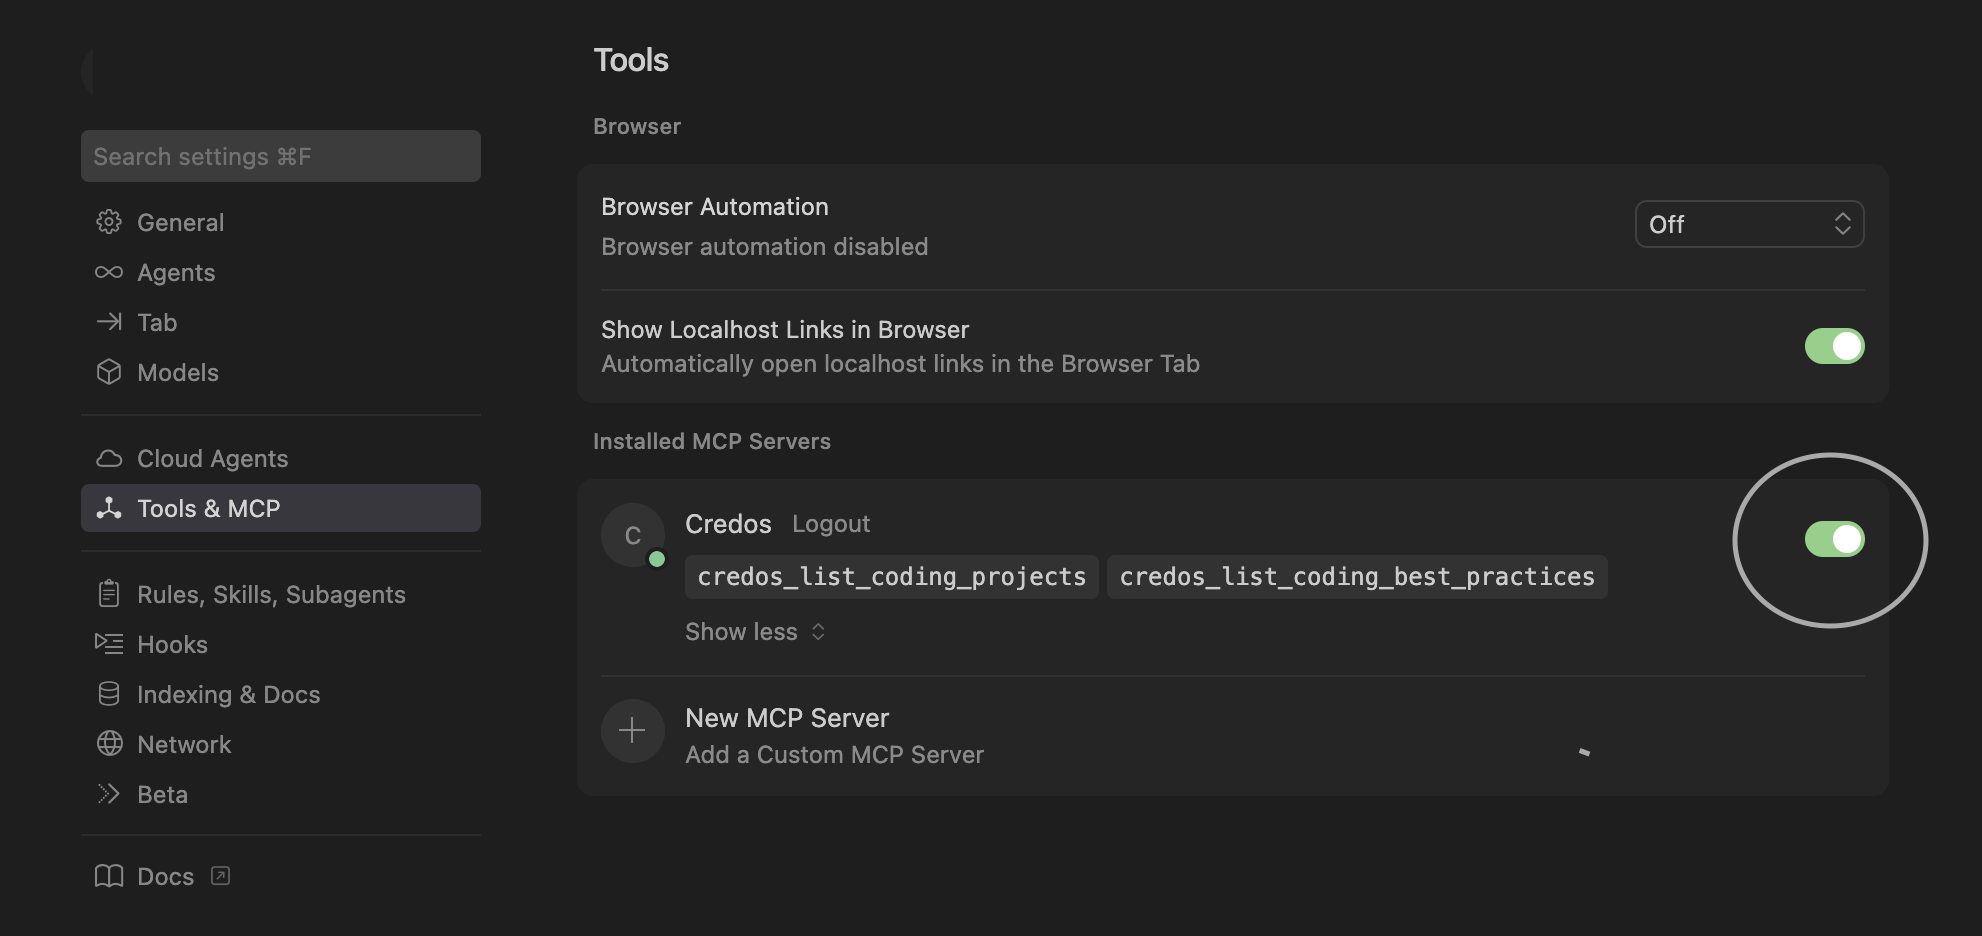
Task: Expand the Beta section chevron icon
Action: click(x=110, y=793)
